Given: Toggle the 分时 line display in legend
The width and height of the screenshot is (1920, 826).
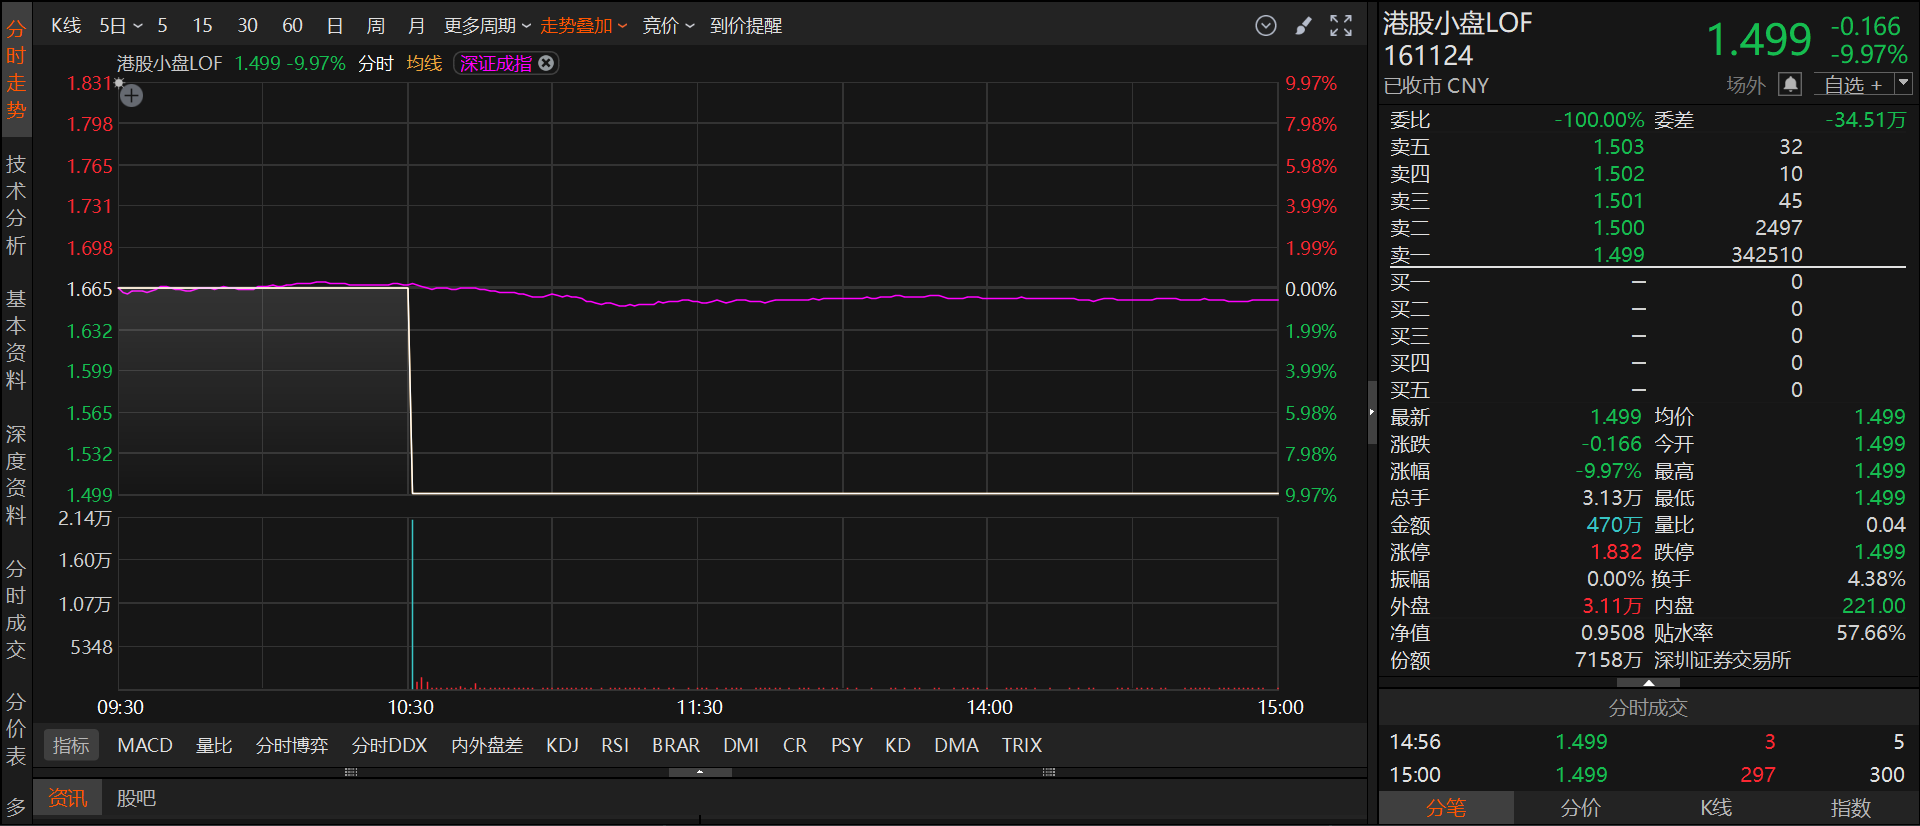Looking at the screenshot, I should 376,63.
